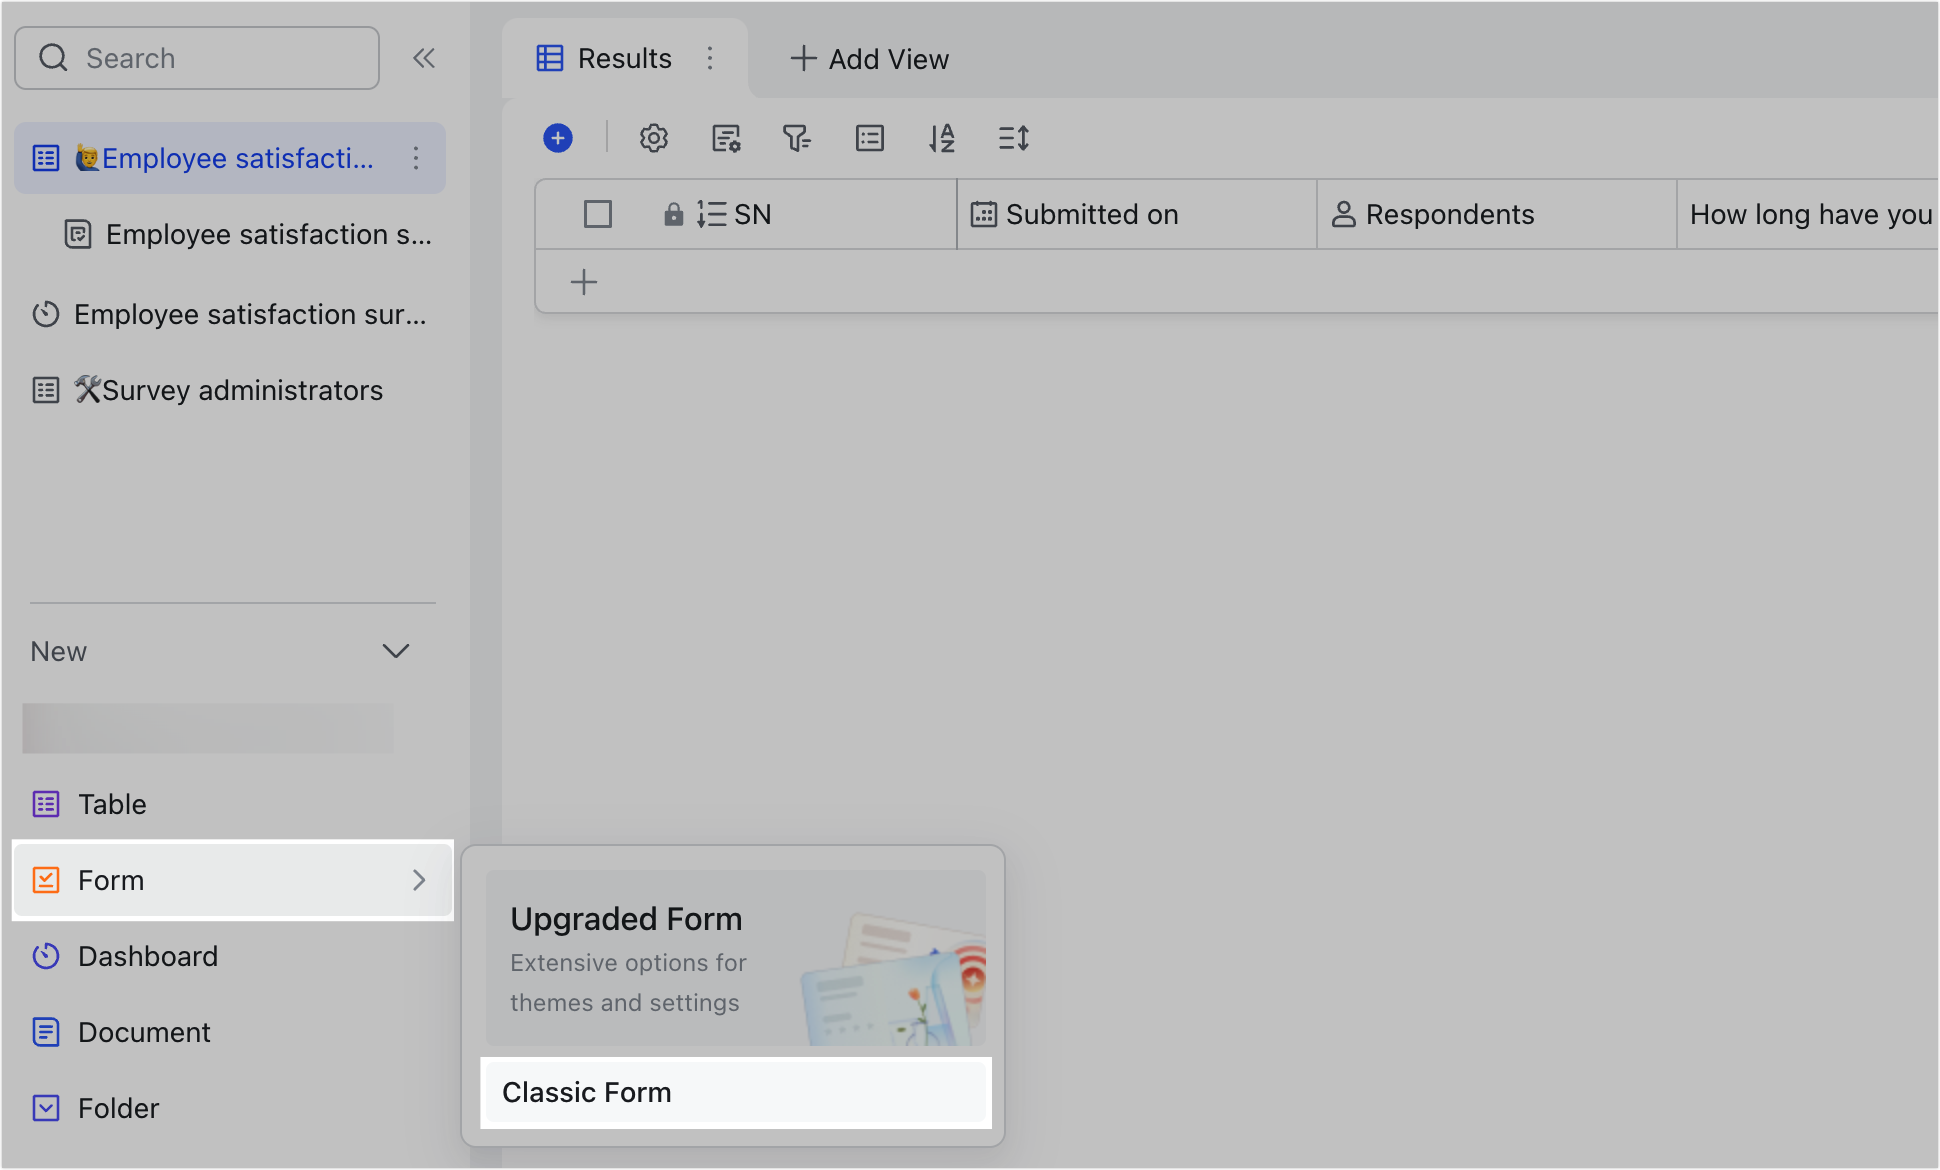Click the Search input field
Screen dimensions: 1940x1170
pos(197,58)
